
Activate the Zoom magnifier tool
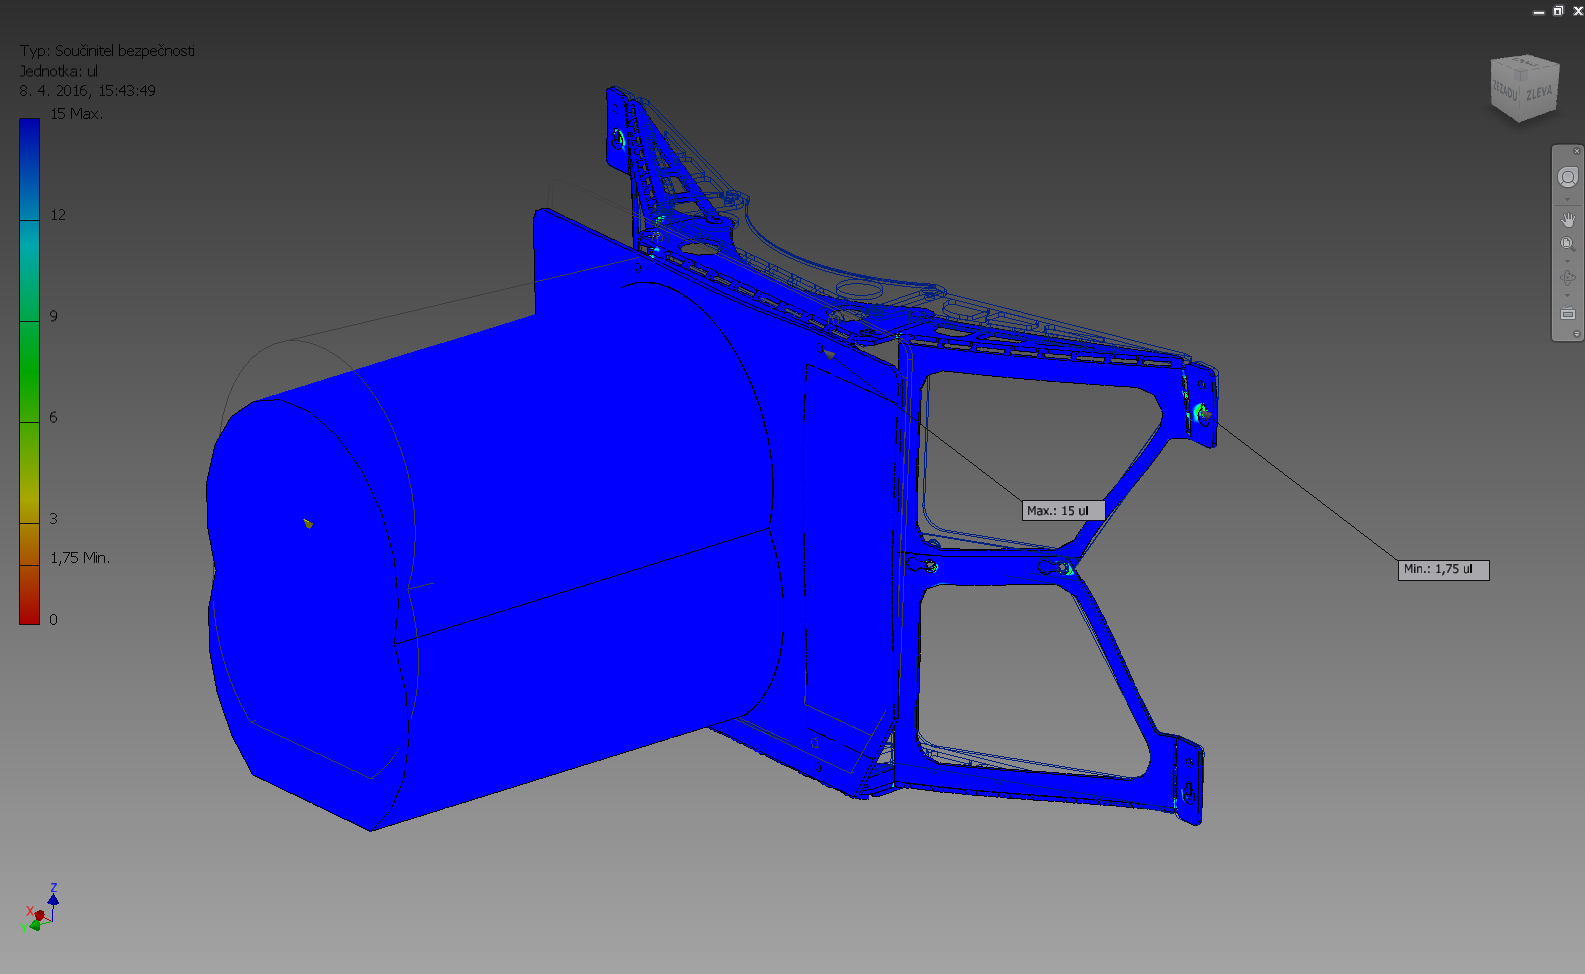[x=1567, y=244]
